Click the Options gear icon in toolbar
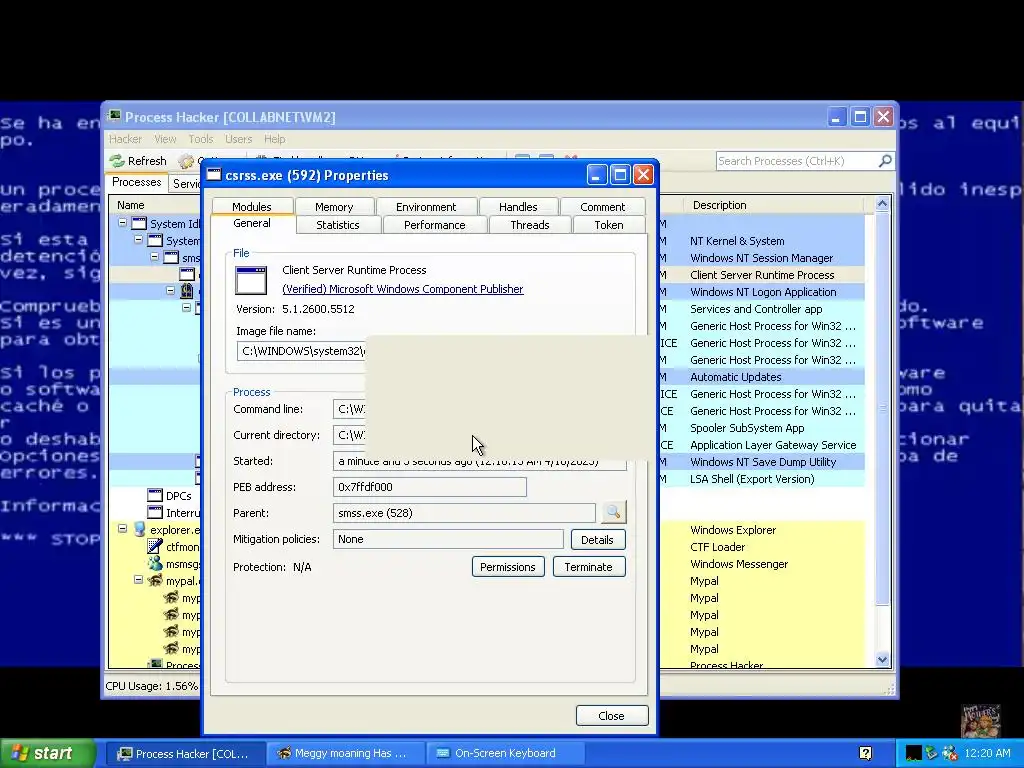Screen dimensions: 1024x768 tap(187, 161)
